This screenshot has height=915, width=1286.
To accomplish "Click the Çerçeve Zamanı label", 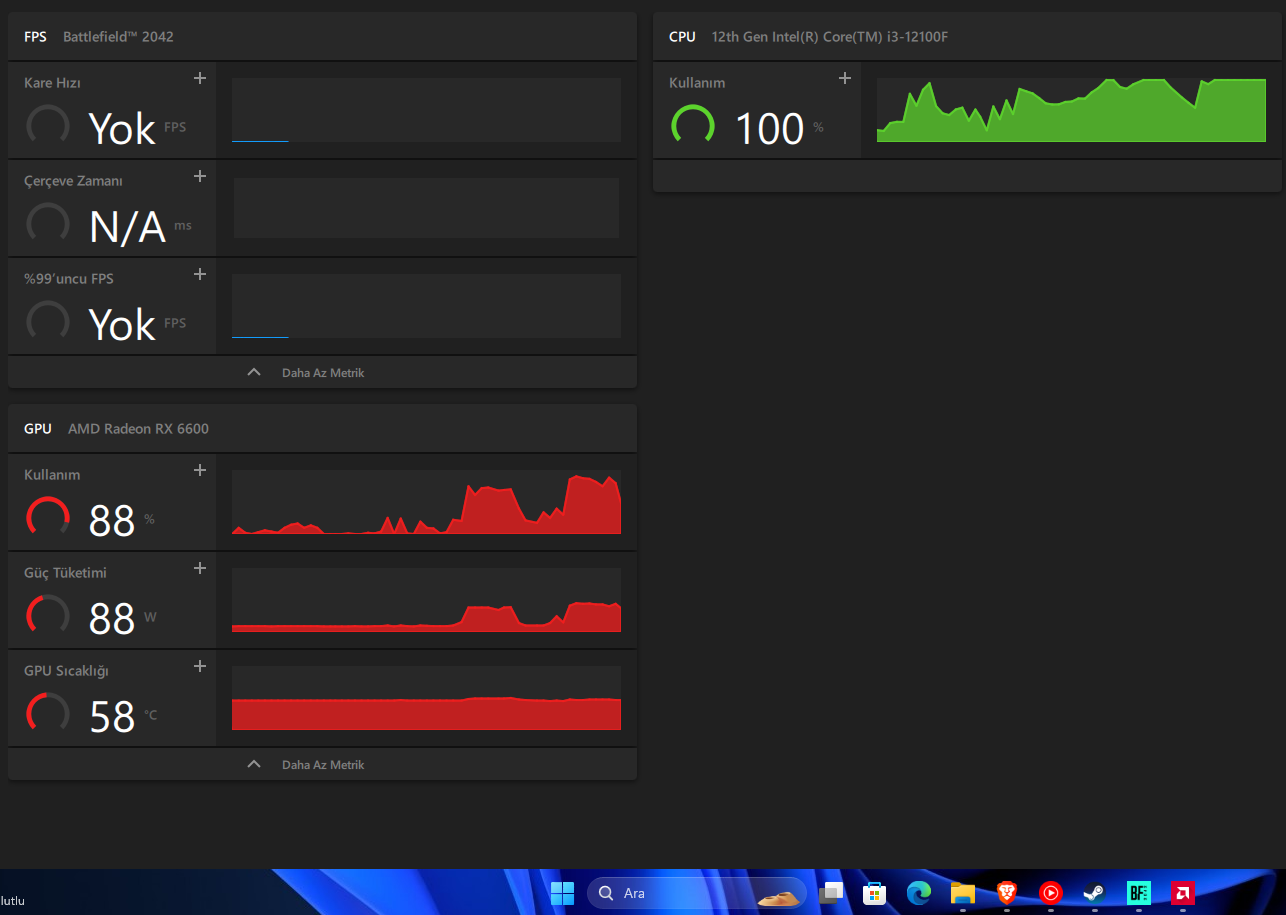I will [73, 181].
